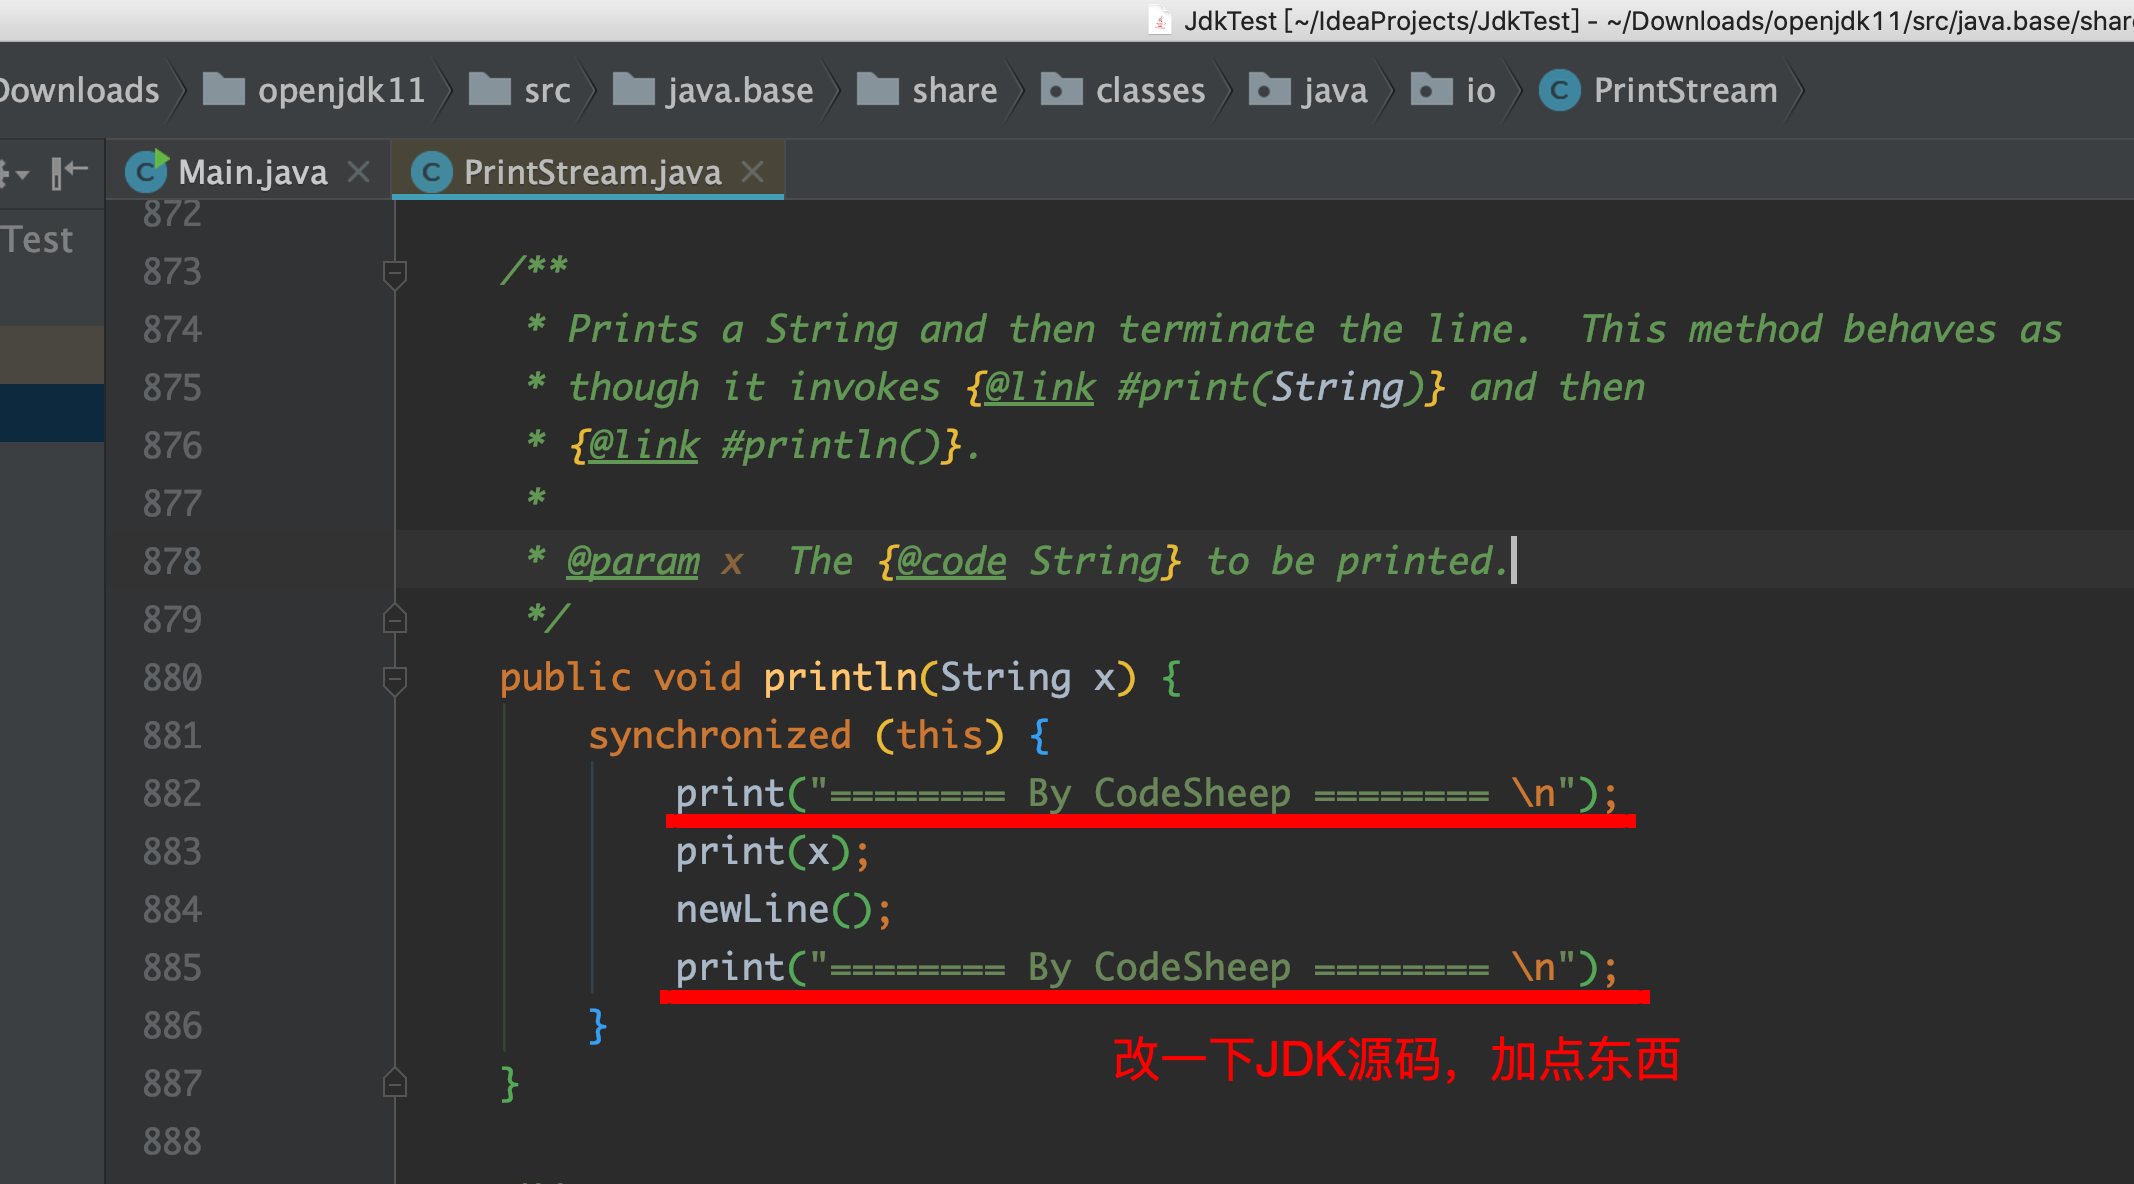Click gutter at line number 882
The width and height of the screenshot is (2134, 1184).
[x=172, y=794]
